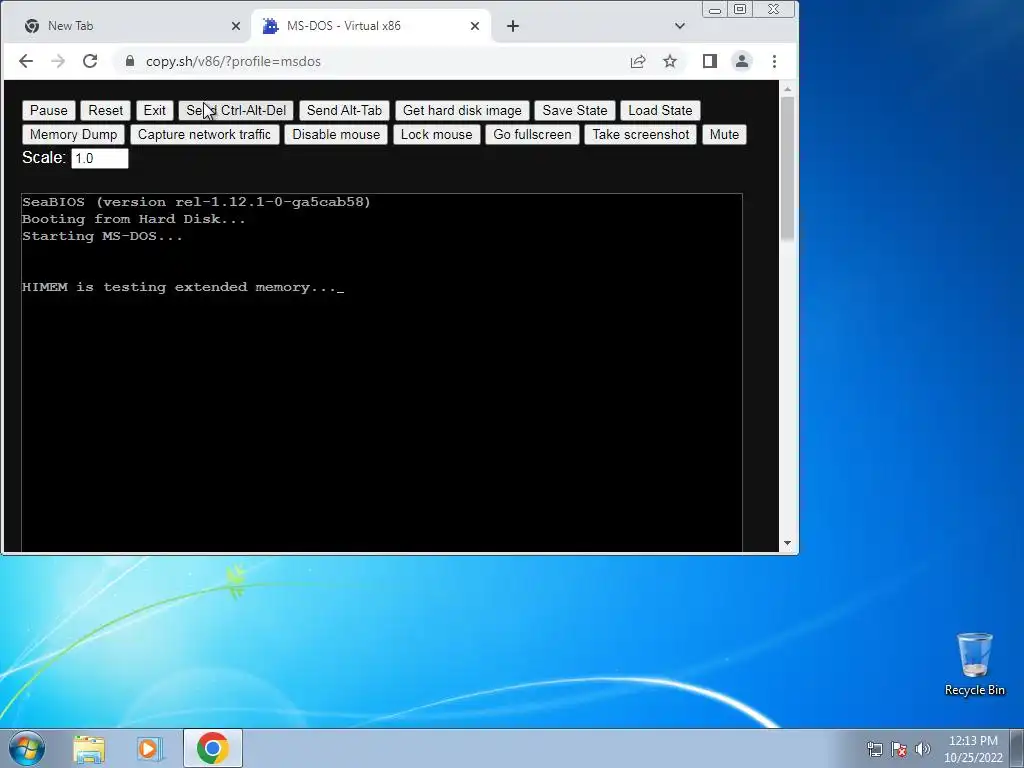
Task: Select the MS-DOS - Virtual x86 tab
Action: pyautogui.click(x=370, y=26)
